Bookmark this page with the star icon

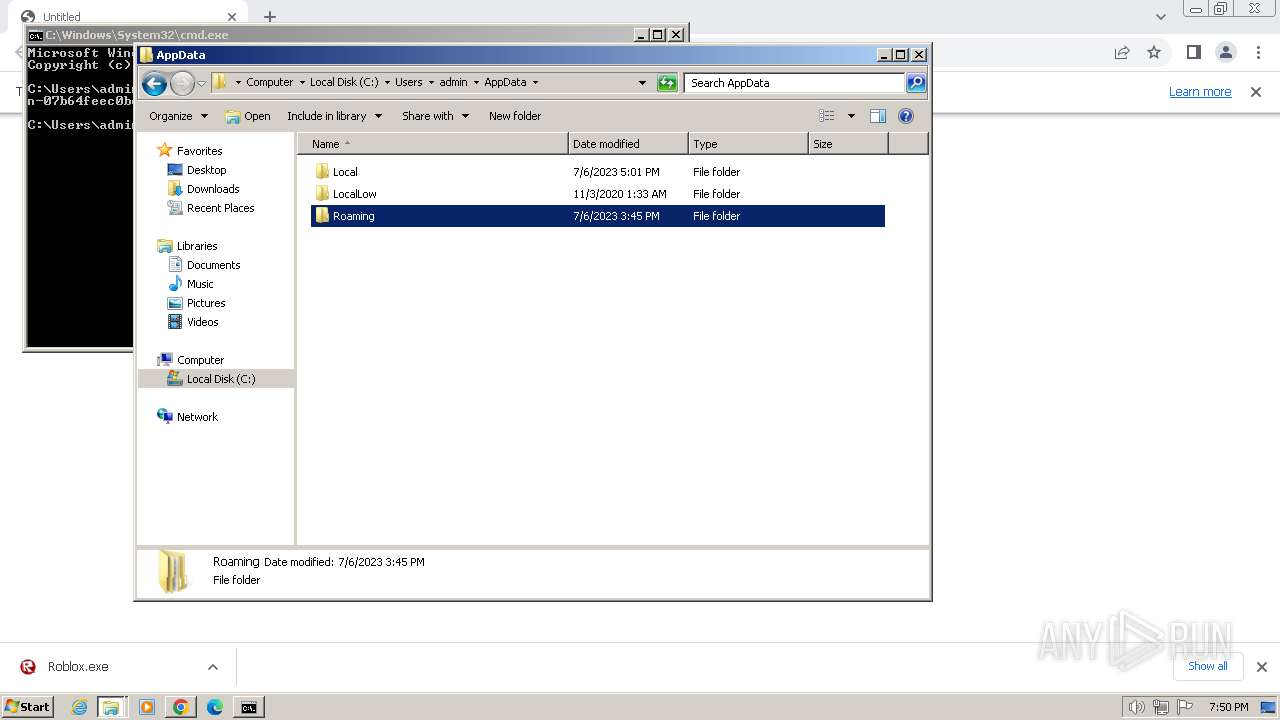click(x=1154, y=52)
